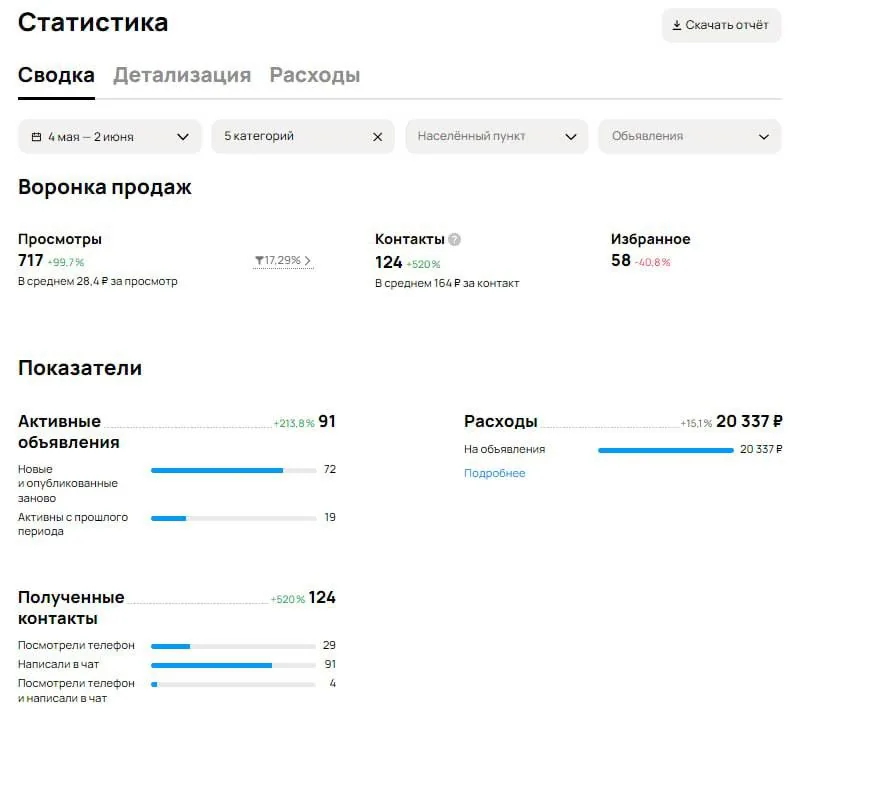Click the Показатели heading
This screenshot has width=891, height=810.
tap(80, 368)
